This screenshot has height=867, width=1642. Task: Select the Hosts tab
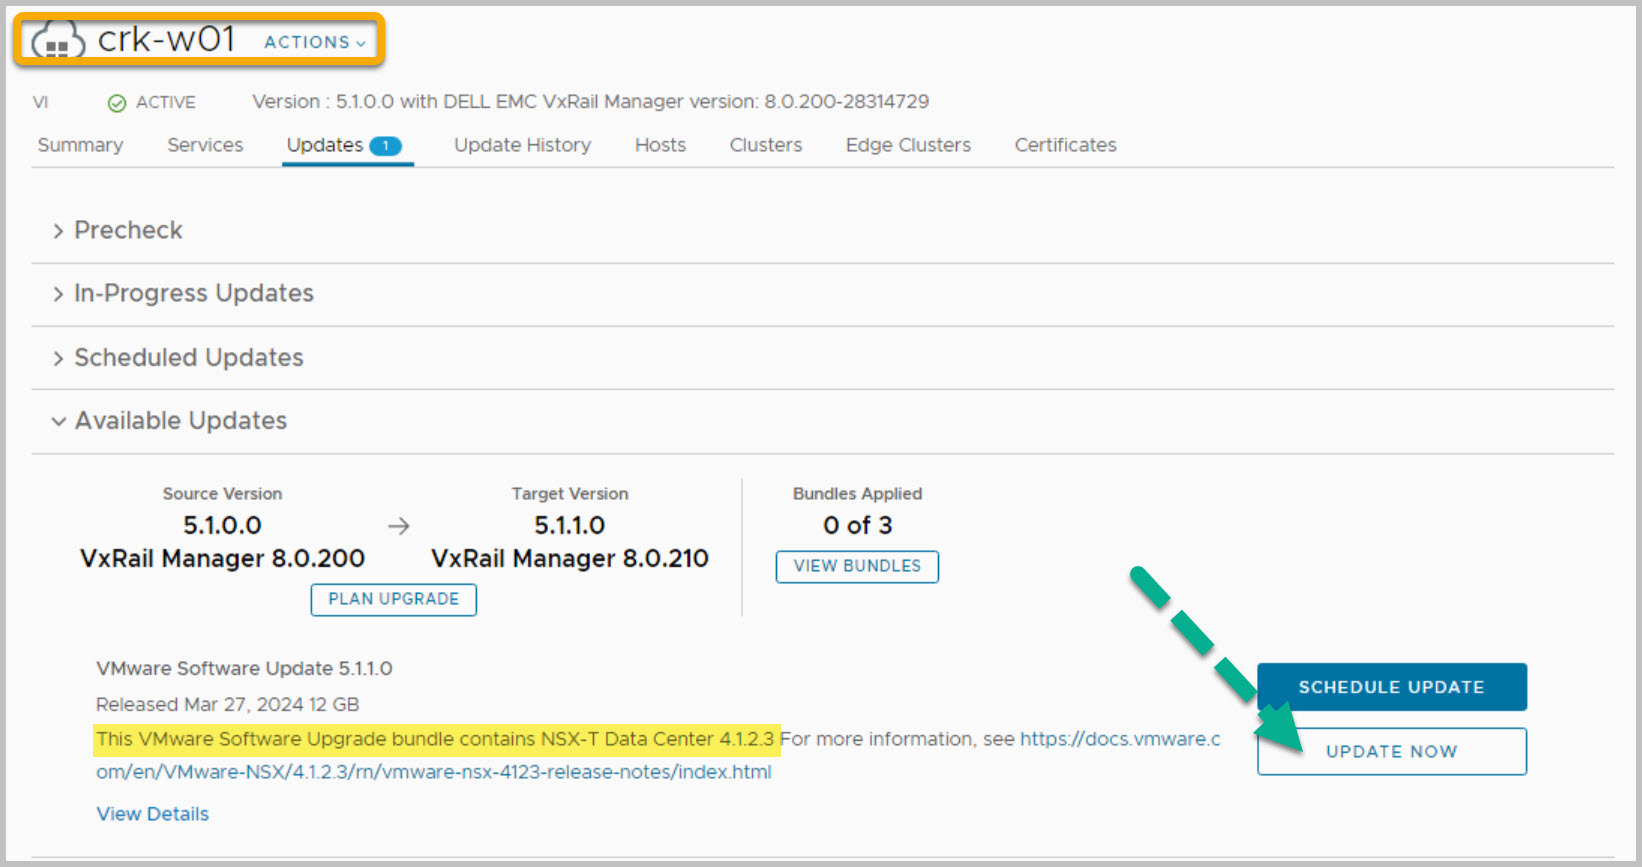point(660,145)
